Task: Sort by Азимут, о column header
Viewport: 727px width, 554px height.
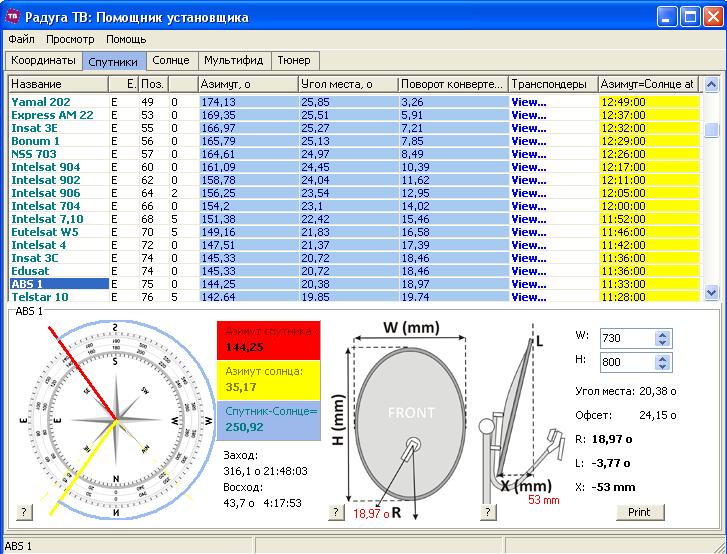Action: pos(248,84)
